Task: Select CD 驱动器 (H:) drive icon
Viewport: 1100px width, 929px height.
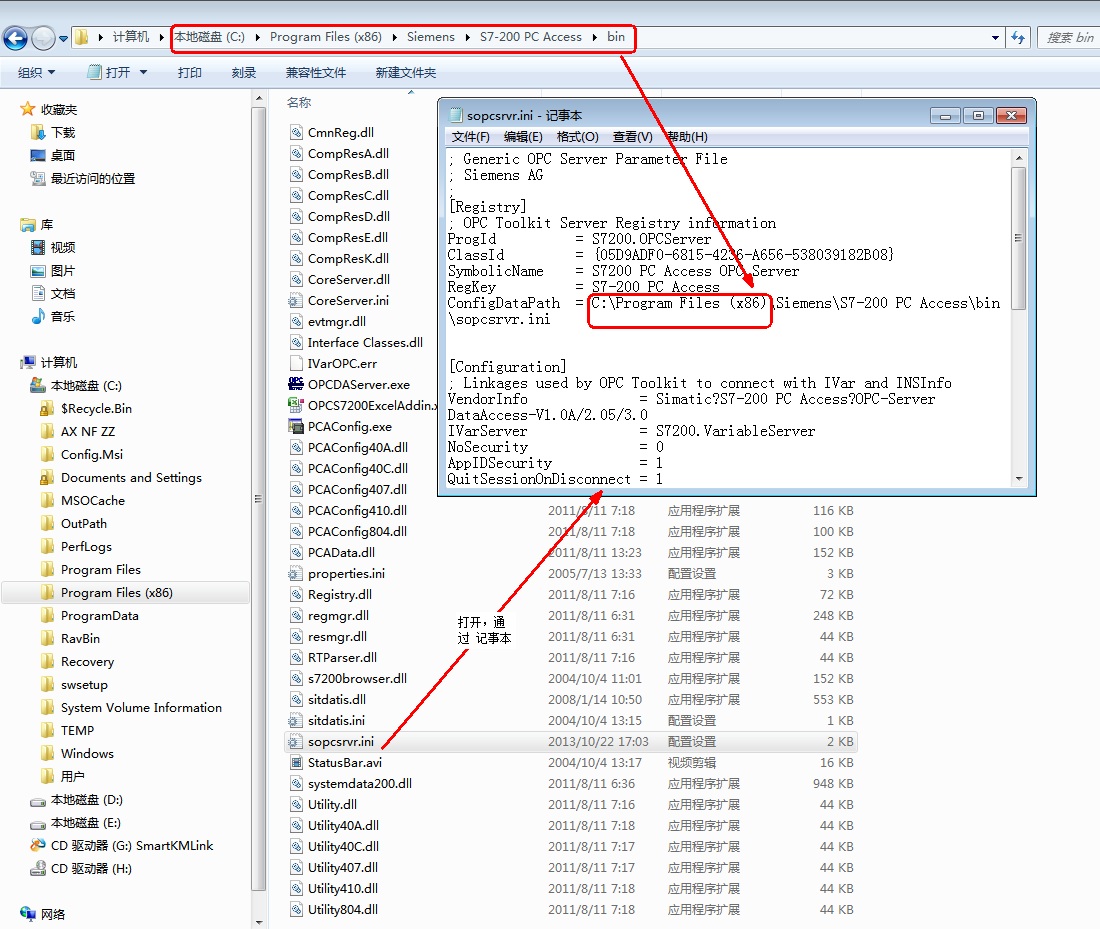Action: click(x=38, y=869)
